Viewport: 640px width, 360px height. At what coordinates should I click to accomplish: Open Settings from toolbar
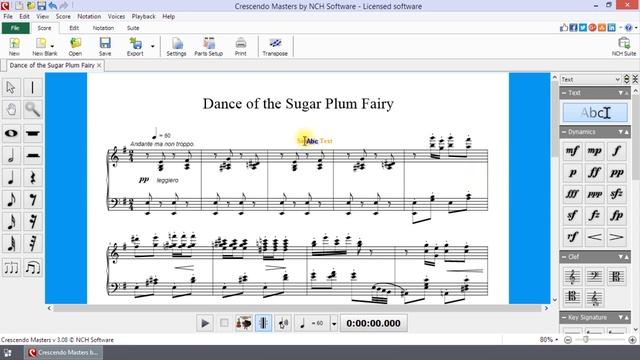(176, 47)
